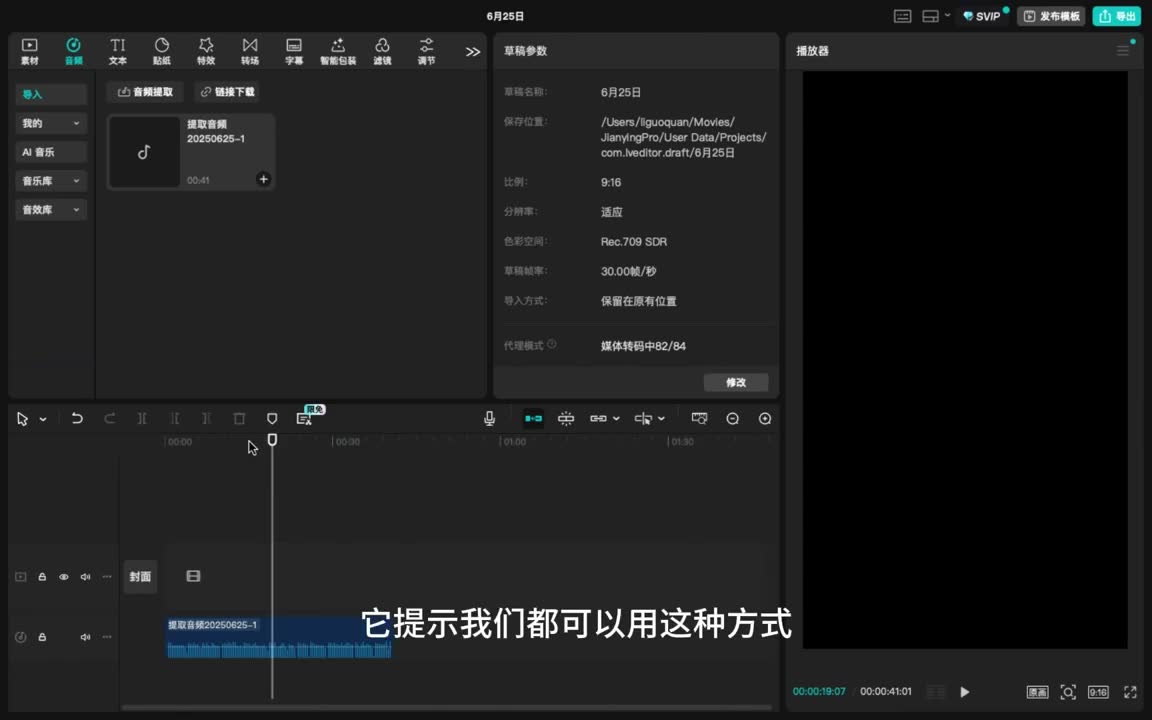Click the 音频提取 extract audio button
1152x720 pixels.
point(145,92)
